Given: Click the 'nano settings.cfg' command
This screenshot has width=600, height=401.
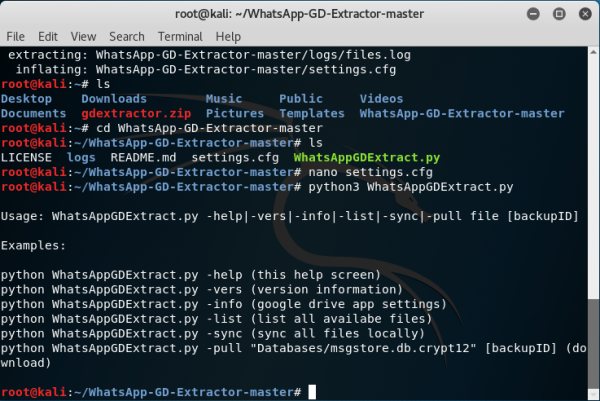Looking at the screenshot, I should (x=370, y=172).
